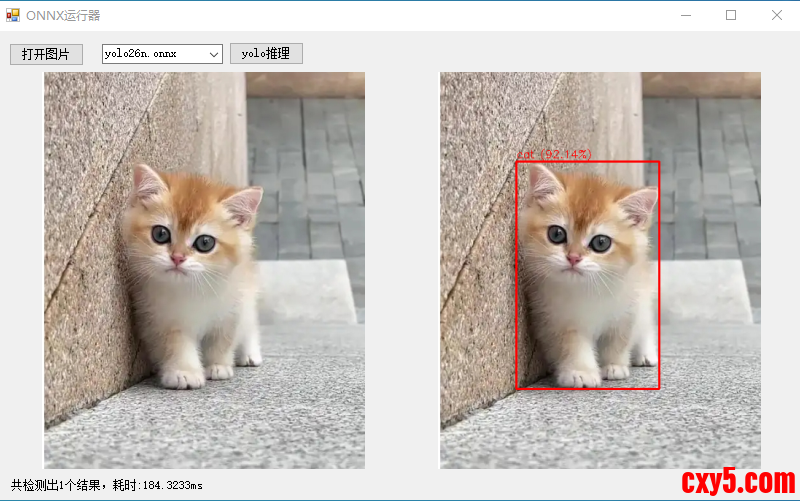Click the red "cat (92.14%)" label

(555, 154)
